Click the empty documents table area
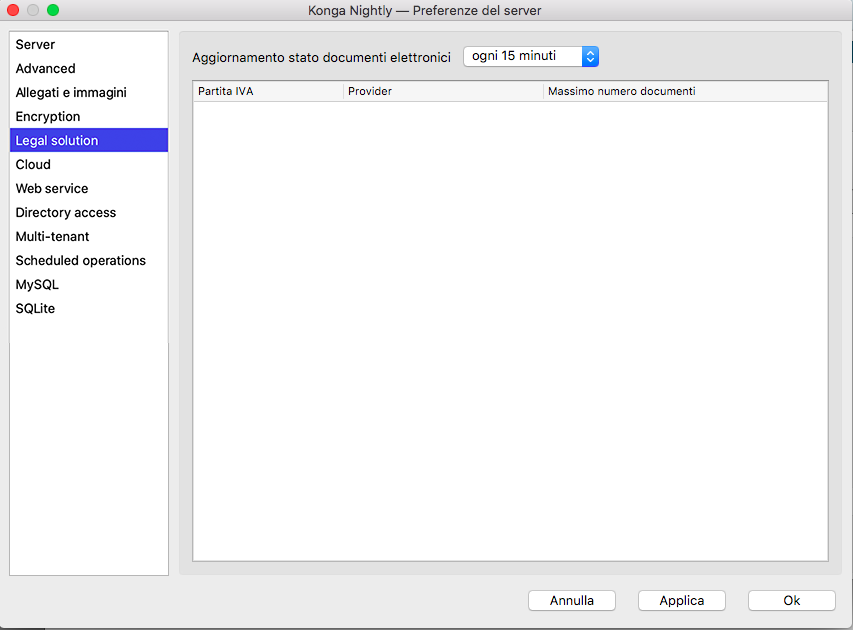The image size is (853, 630). click(510, 330)
